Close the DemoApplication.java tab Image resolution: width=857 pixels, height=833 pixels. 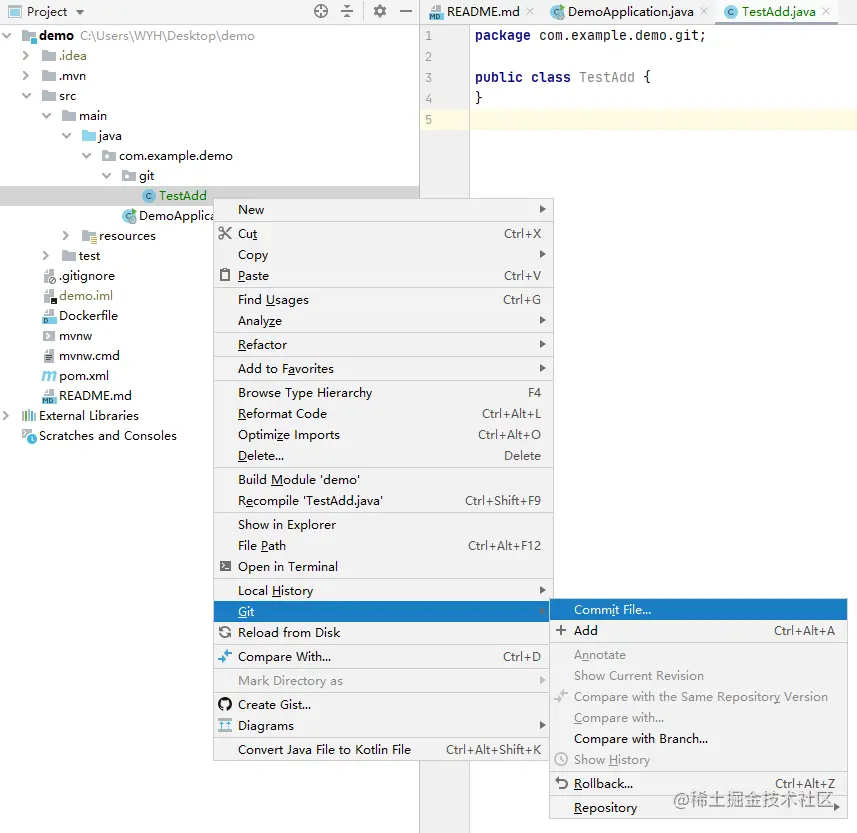pyautogui.click(x=704, y=11)
